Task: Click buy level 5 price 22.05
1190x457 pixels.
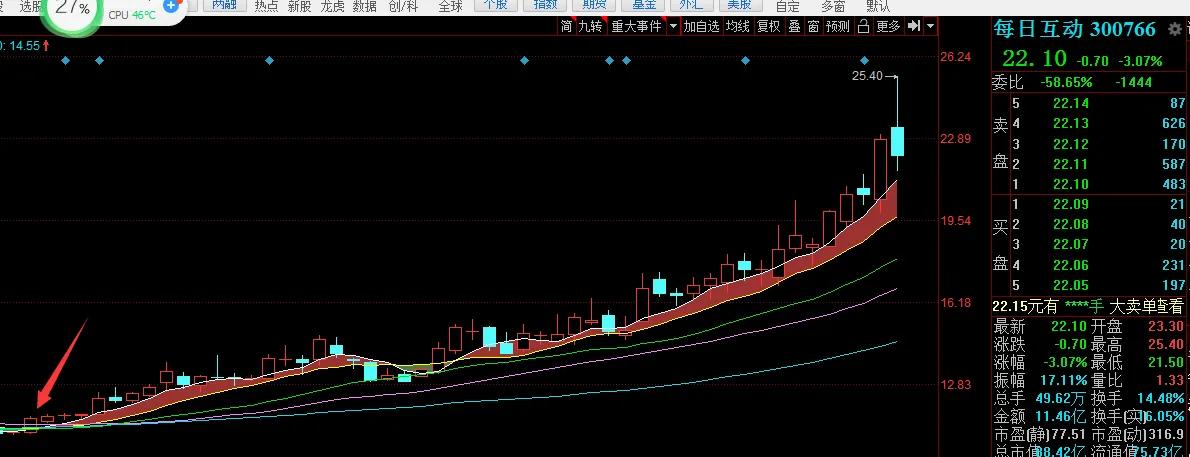Action: 1070,285
